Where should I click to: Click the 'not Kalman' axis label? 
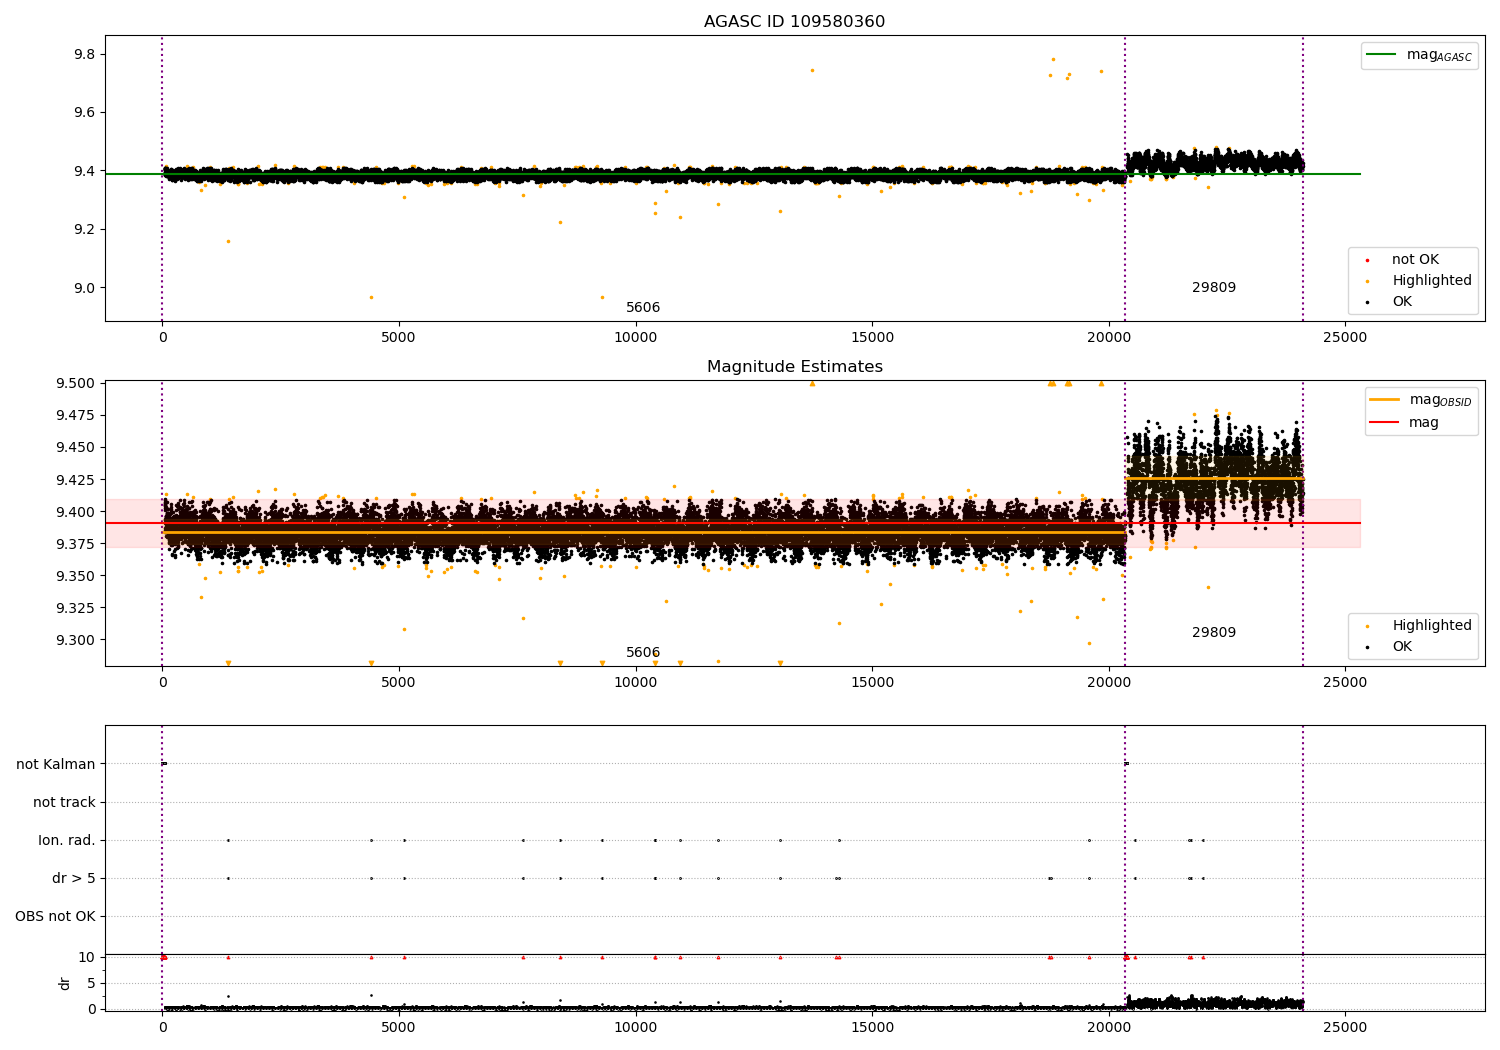tap(56, 765)
